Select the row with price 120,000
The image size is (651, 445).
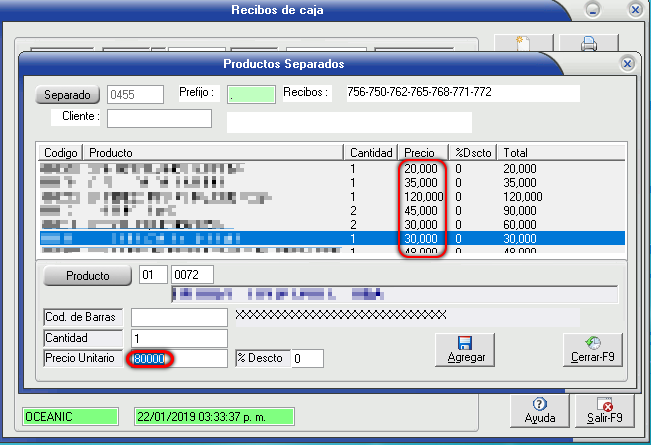[x=300, y=197]
